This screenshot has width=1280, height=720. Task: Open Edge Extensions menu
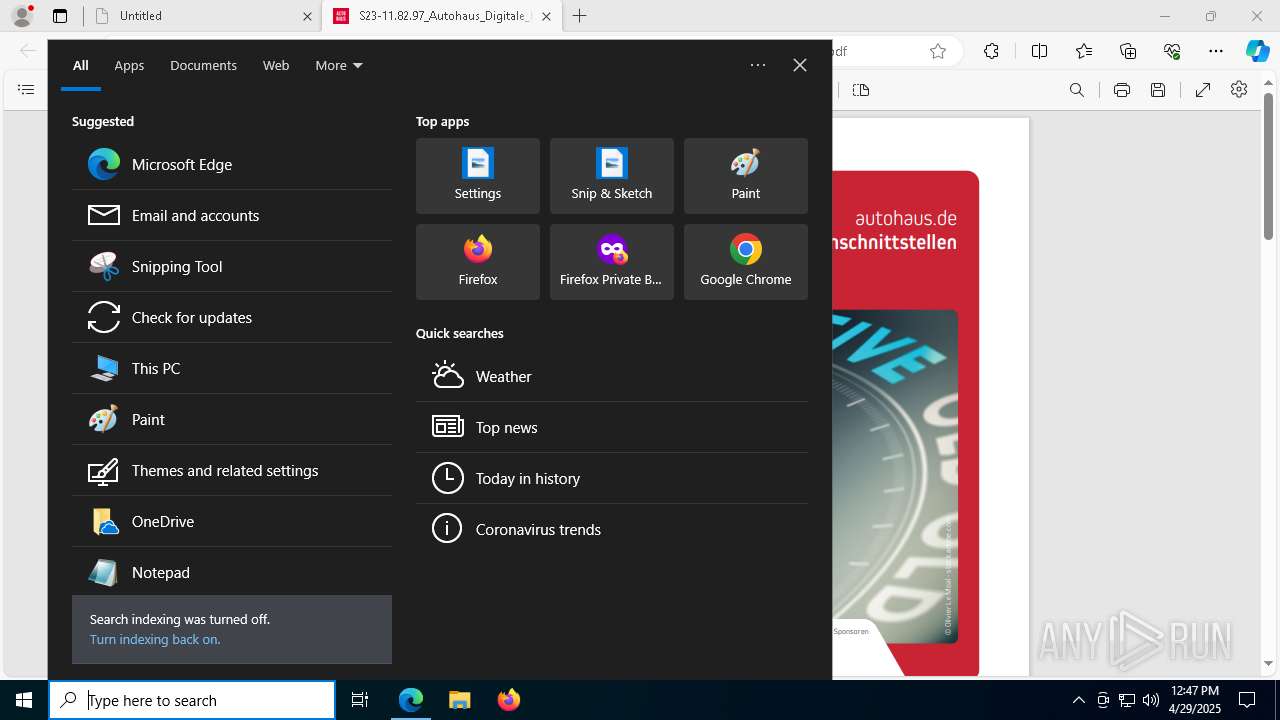pos(991,51)
